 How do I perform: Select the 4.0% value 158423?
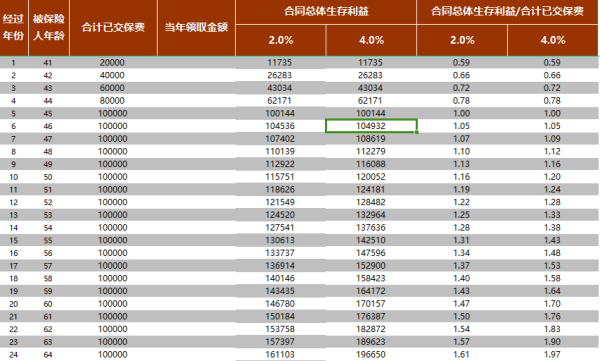[371, 278]
